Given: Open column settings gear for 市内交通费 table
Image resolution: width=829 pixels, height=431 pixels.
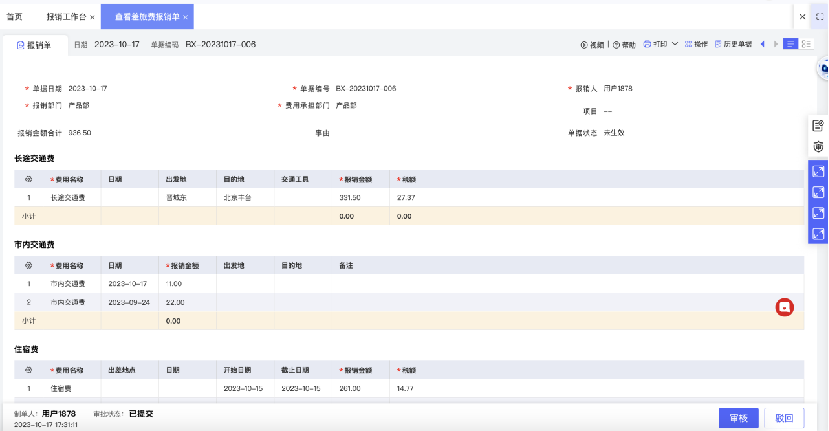Looking at the screenshot, I should [29, 265].
